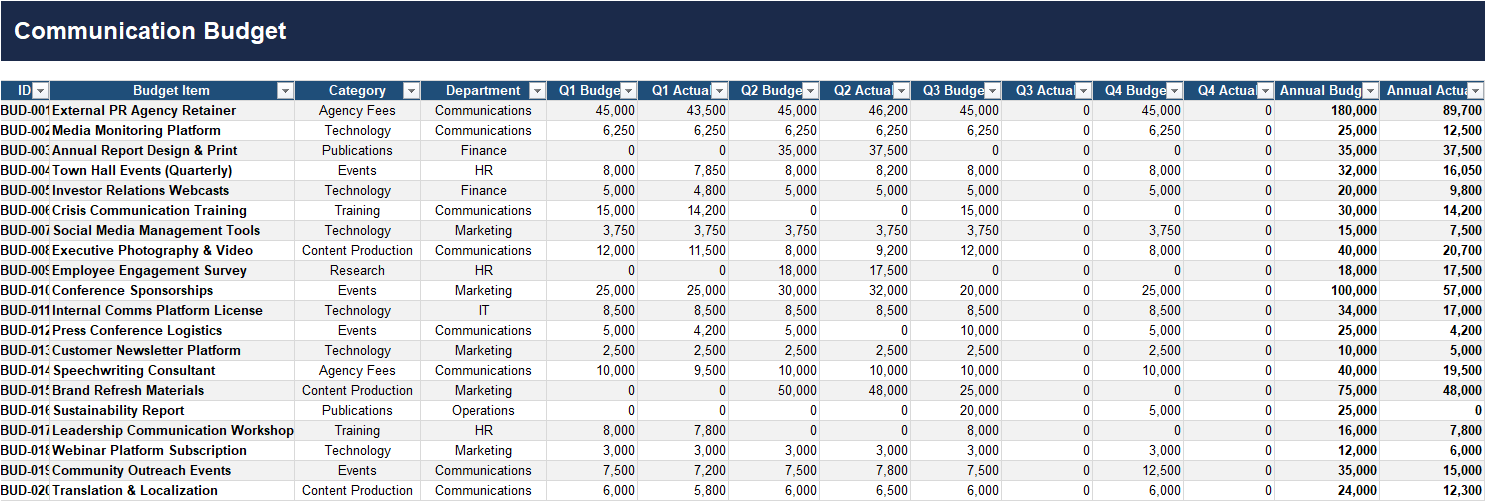Open the Q4 Actual filter dropdown
Screen dimensions: 1485x501
pos(1265,91)
